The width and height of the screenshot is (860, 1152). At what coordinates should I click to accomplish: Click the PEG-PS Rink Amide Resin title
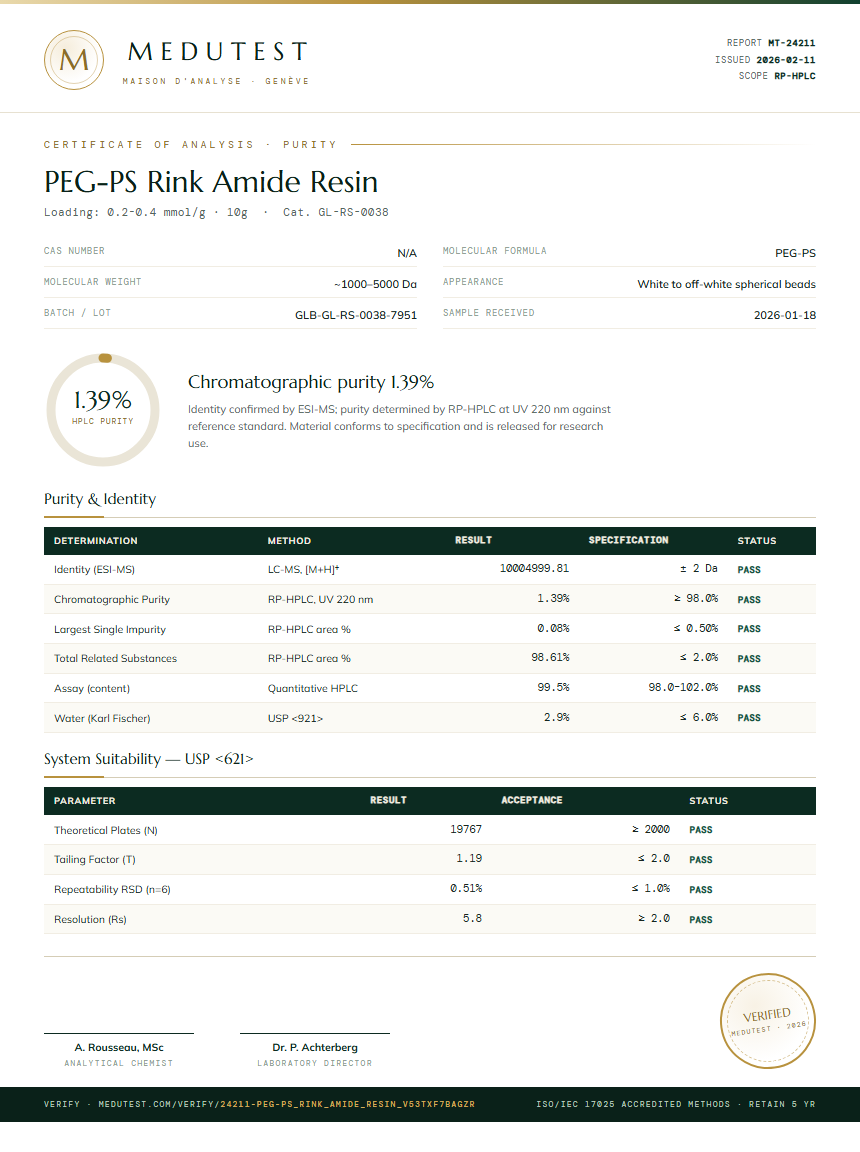point(211,181)
